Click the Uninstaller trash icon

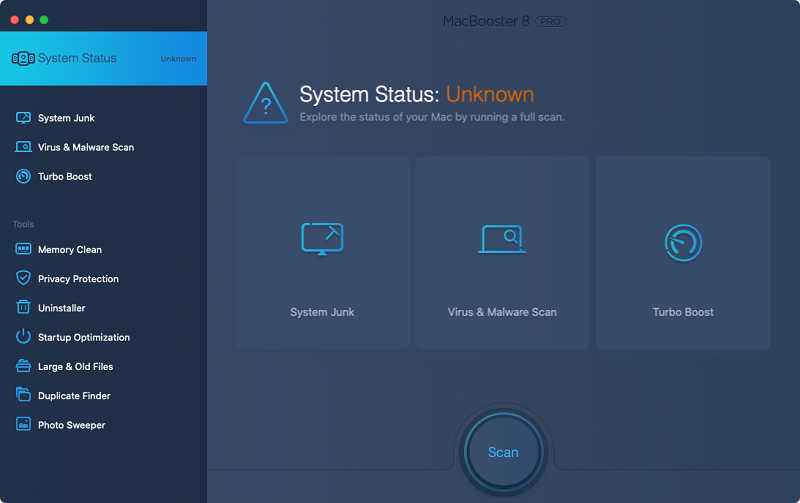(x=23, y=307)
